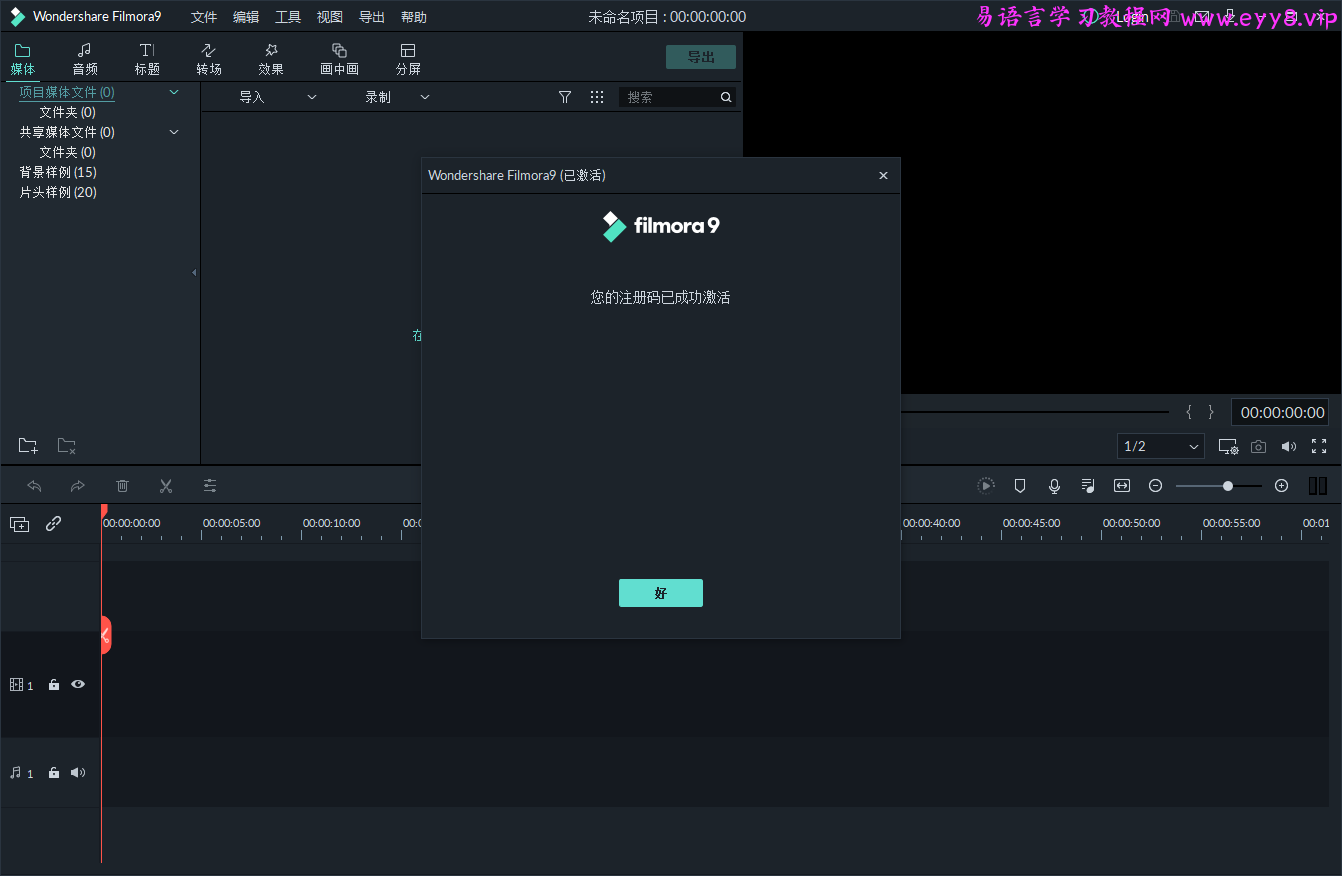Mute audio track 1 with the speaker icon
The width and height of the screenshot is (1342, 876).
(78, 773)
